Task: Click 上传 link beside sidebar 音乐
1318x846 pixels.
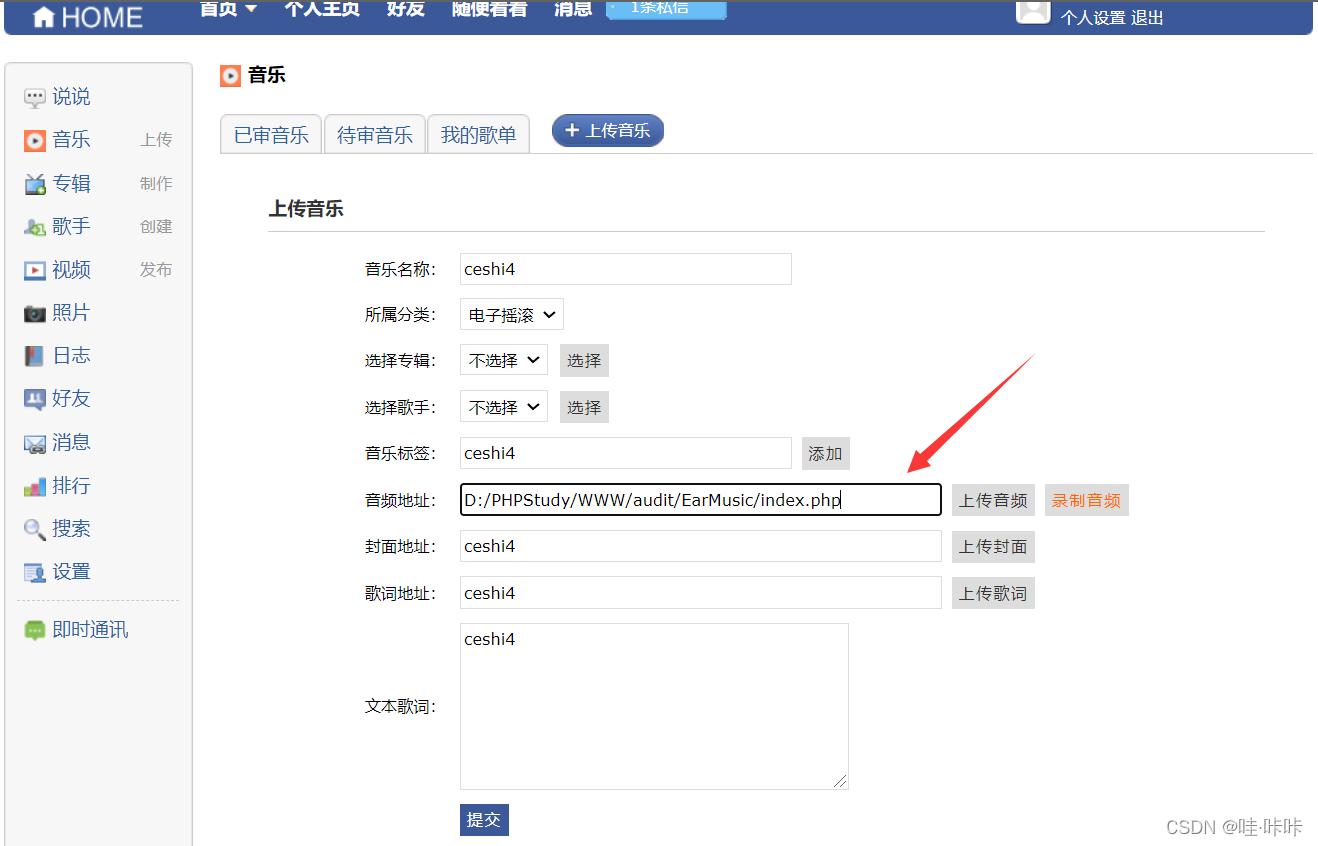Action: 156,140
